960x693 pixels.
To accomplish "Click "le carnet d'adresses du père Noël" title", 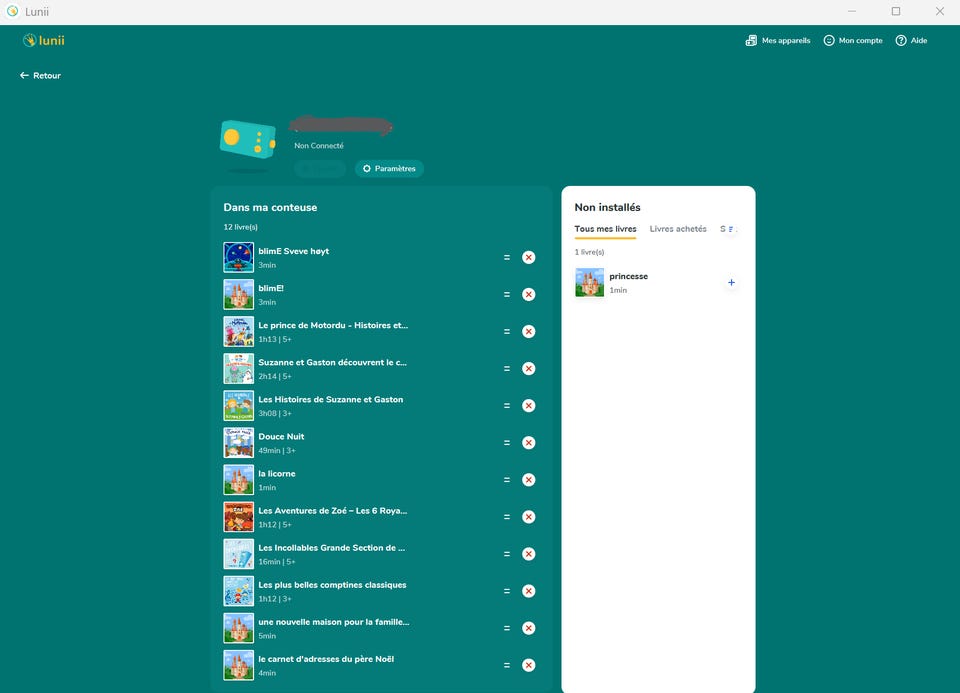I will coord(326,659).
